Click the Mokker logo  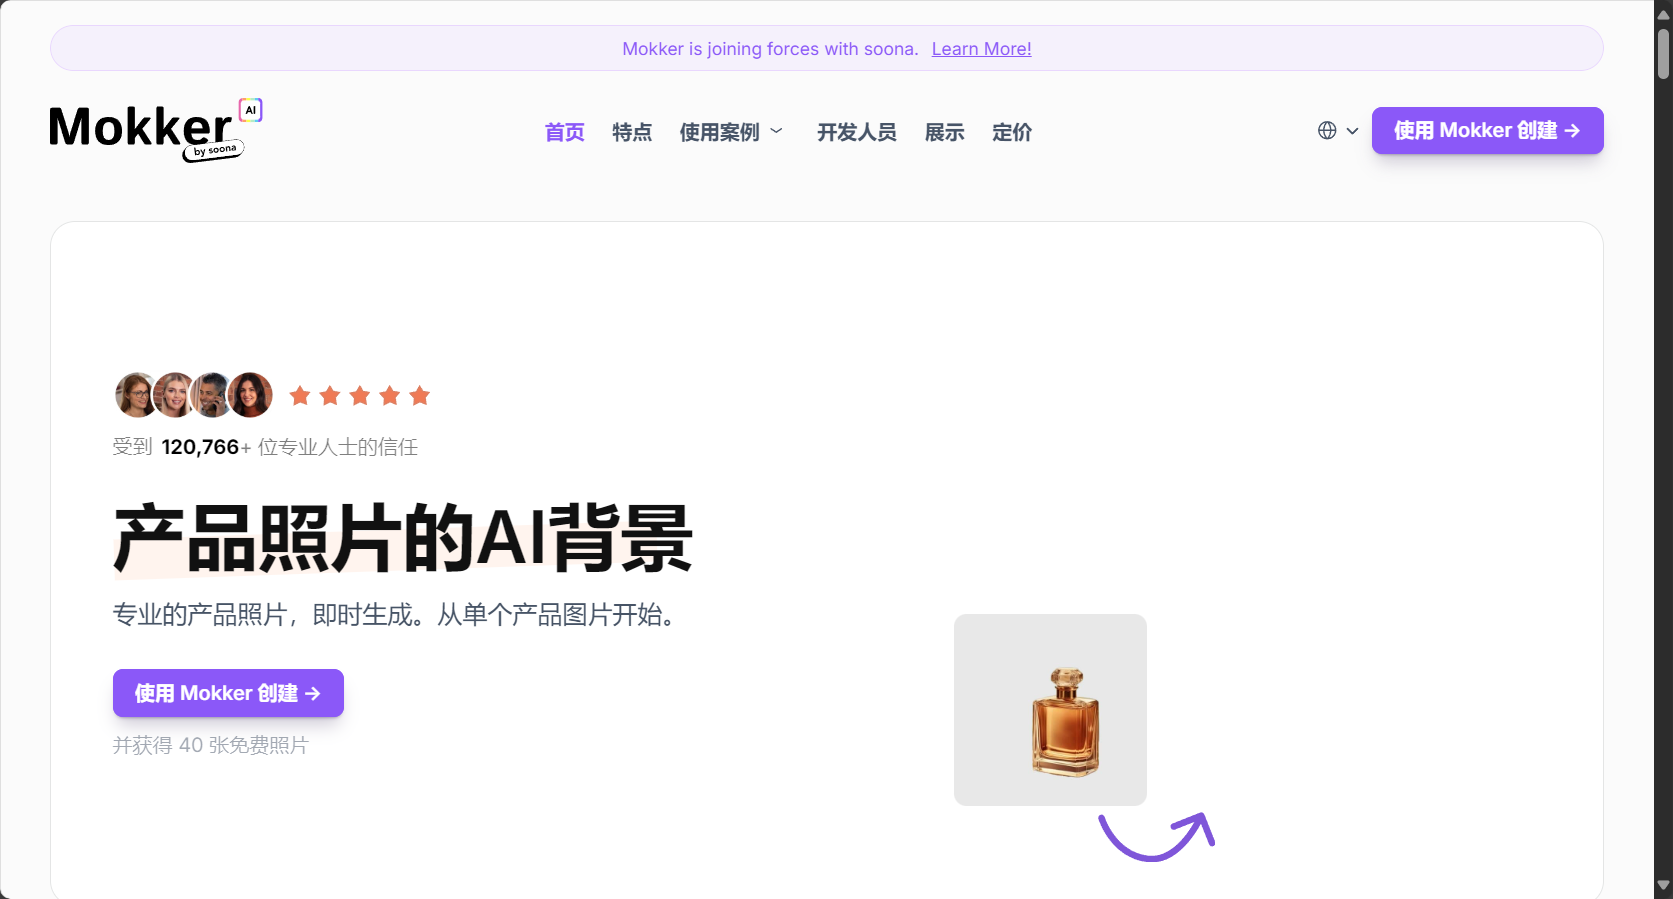click(156, 130)
